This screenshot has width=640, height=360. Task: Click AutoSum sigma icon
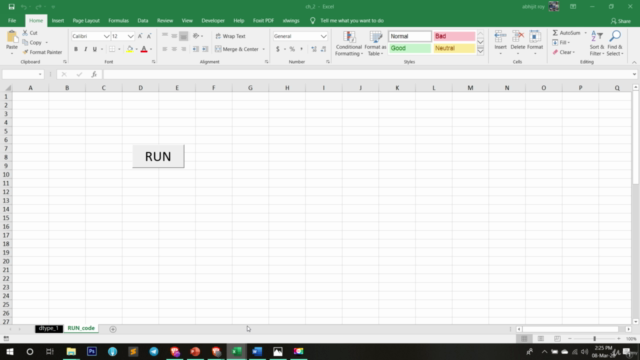pos(555,33)
